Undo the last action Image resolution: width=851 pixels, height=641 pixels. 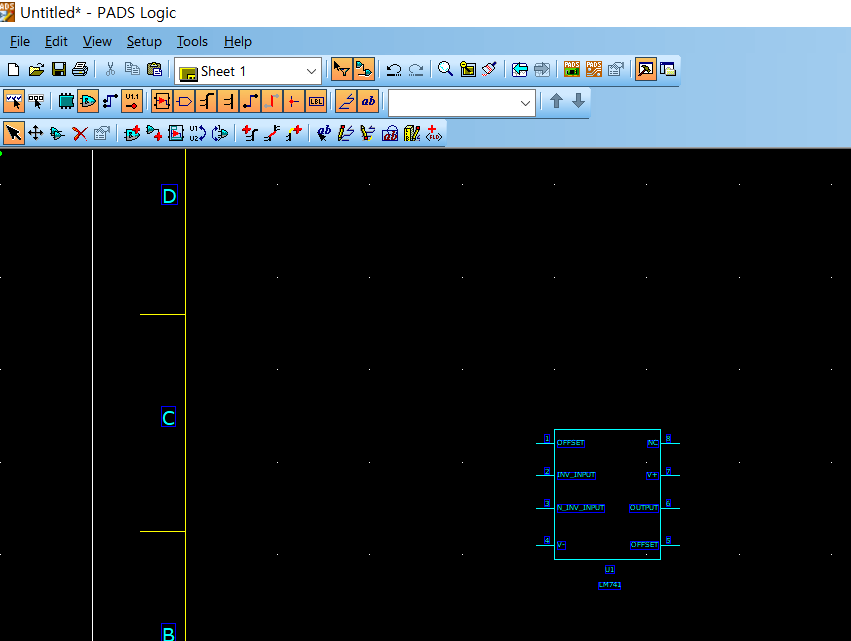394,69
